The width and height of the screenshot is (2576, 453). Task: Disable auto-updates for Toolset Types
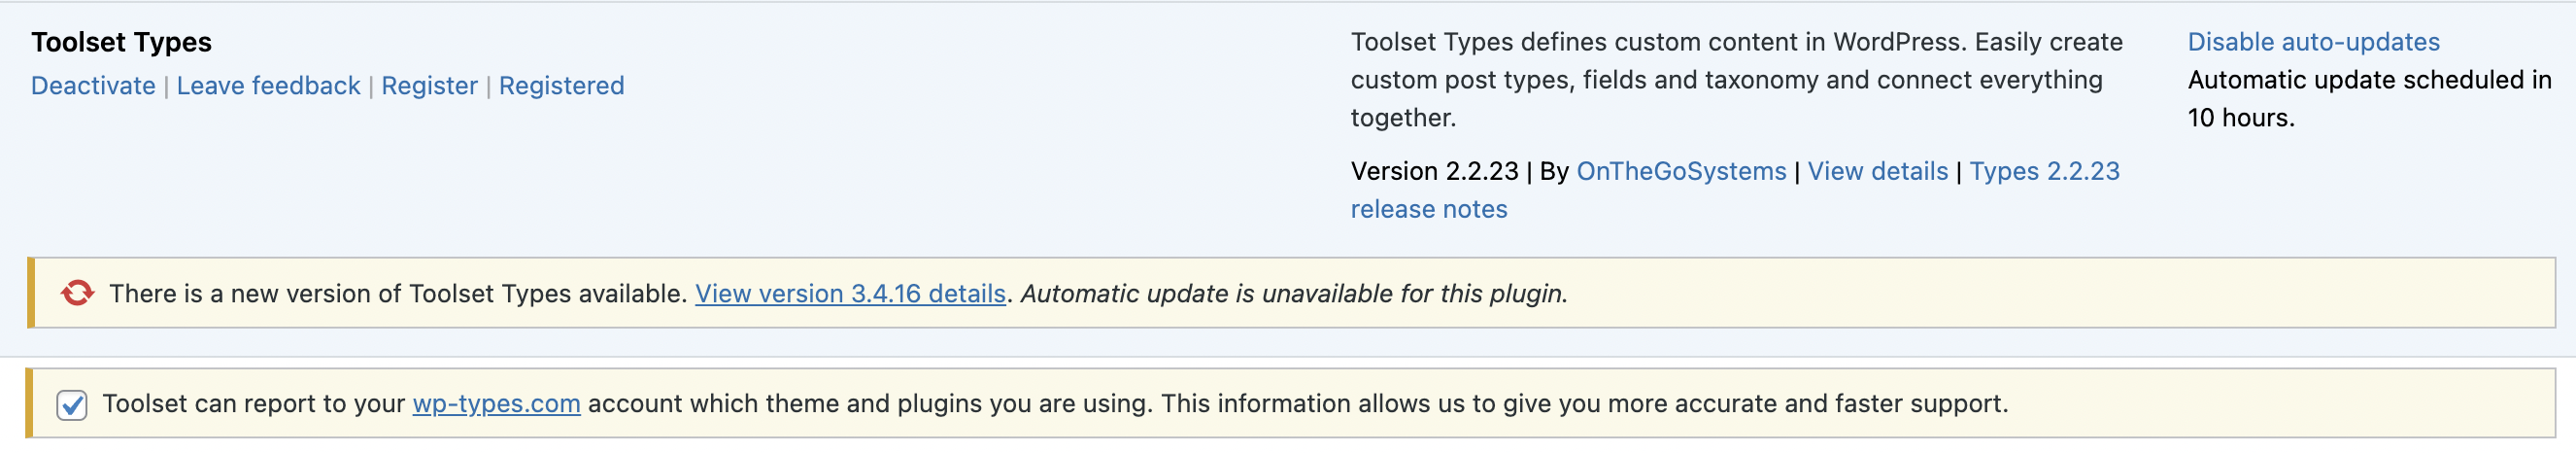pos(2313,42)
